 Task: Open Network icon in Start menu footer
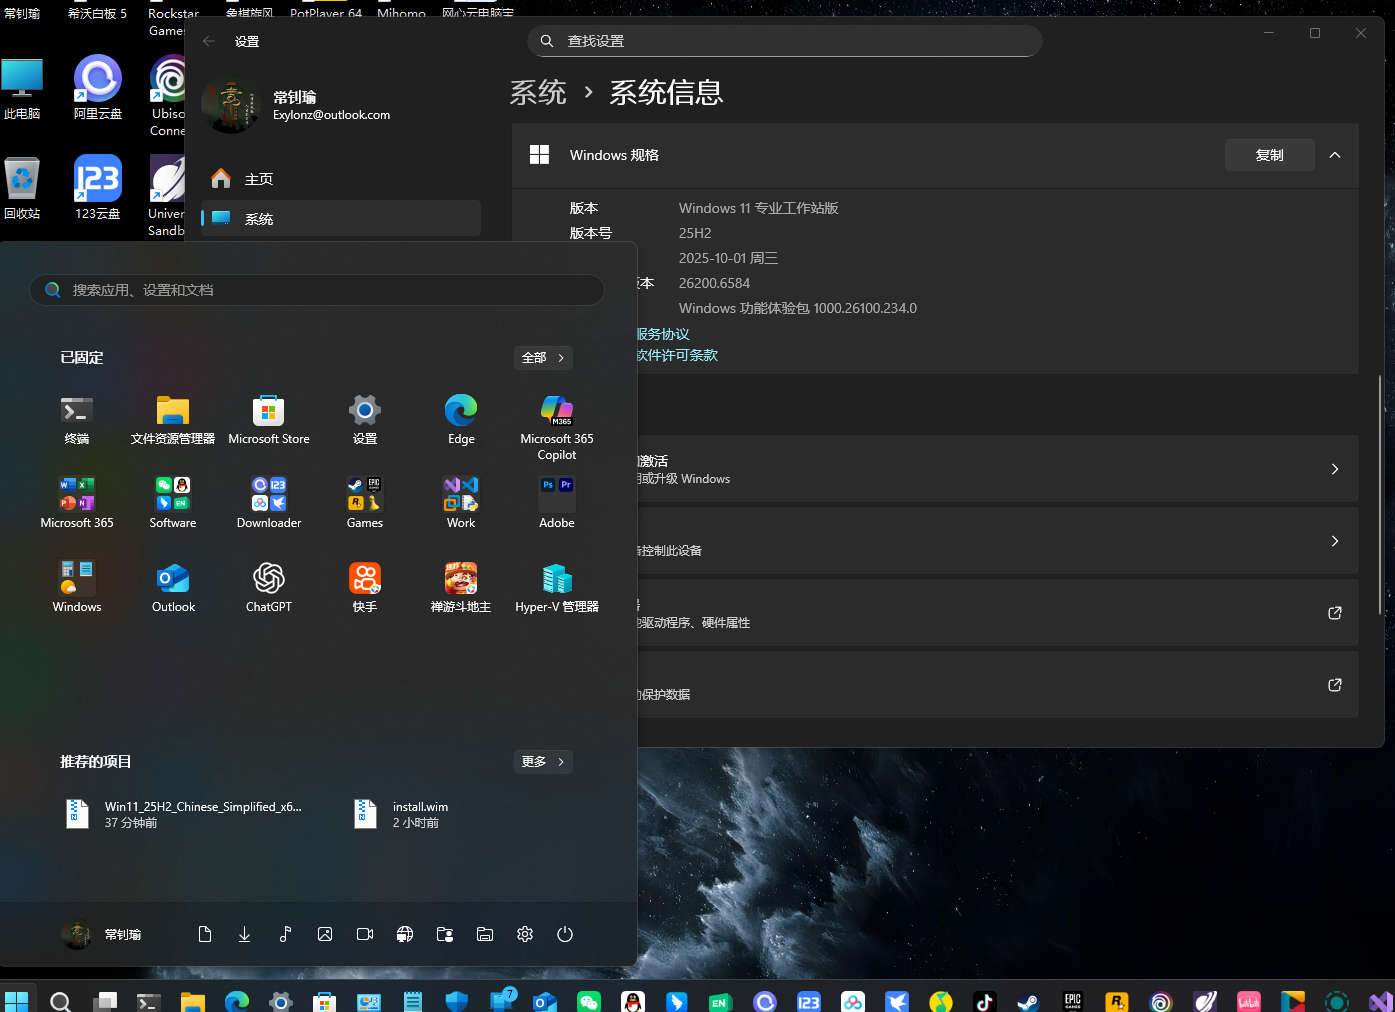click(405, 934)
